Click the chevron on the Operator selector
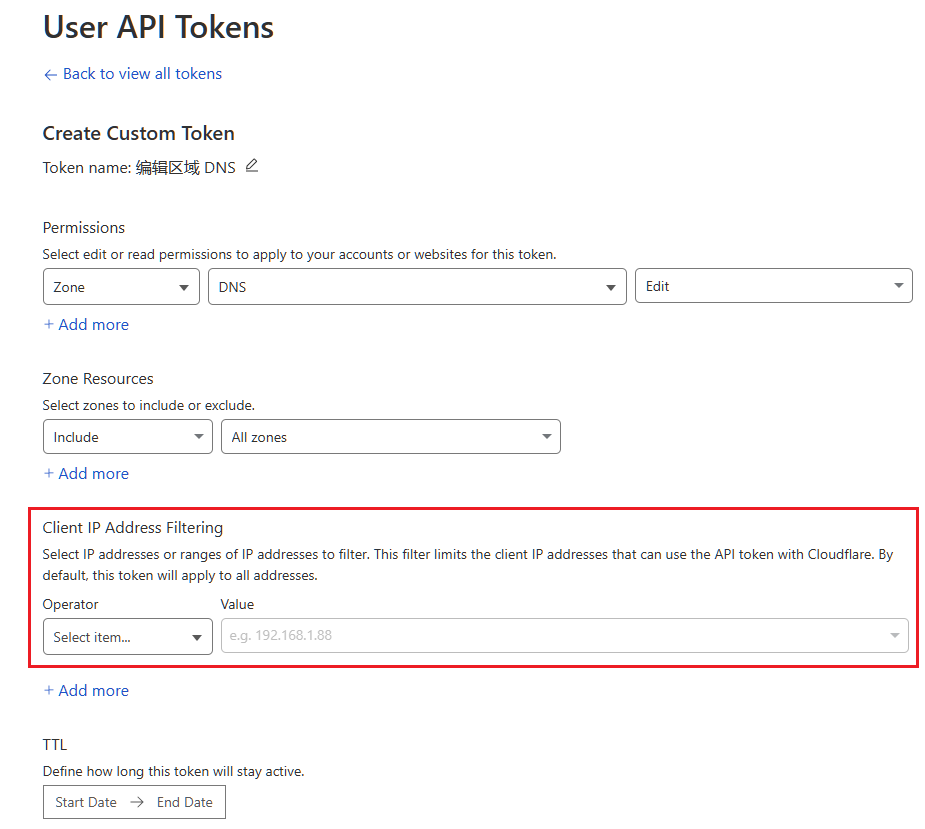 click(x=197, y=635)
